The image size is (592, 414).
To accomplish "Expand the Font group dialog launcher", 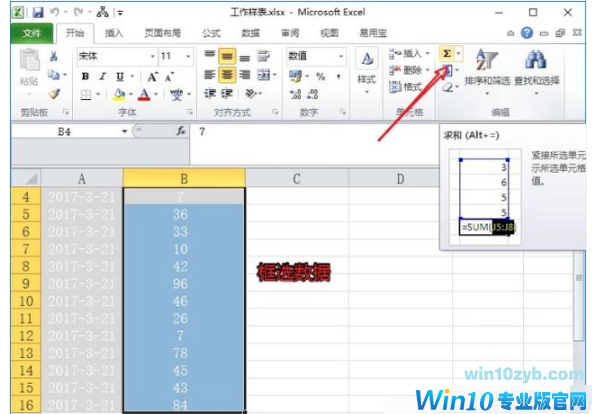I will (190, 112).
